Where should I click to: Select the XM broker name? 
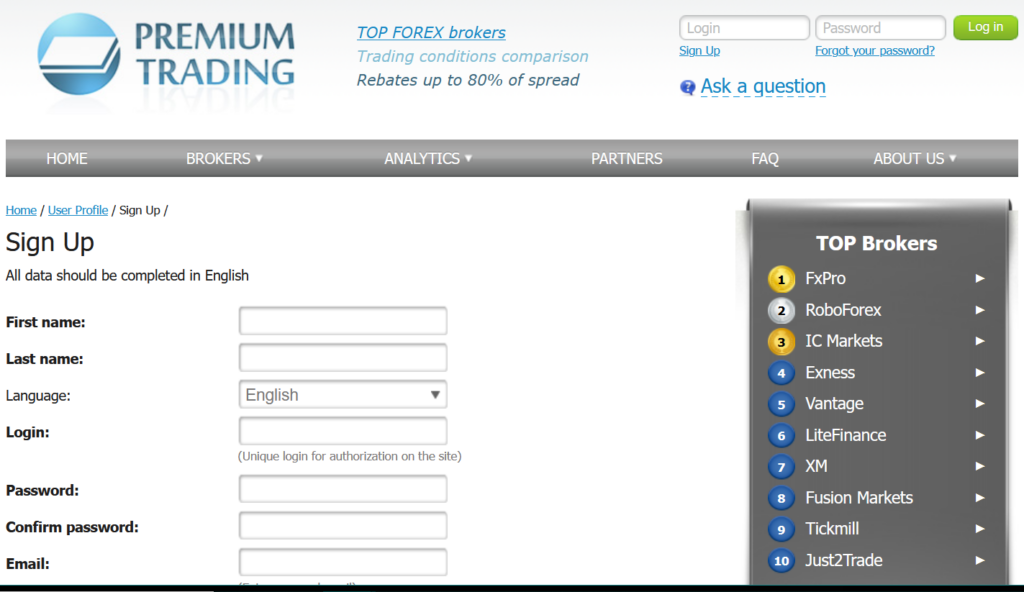(x=816, y=466)
